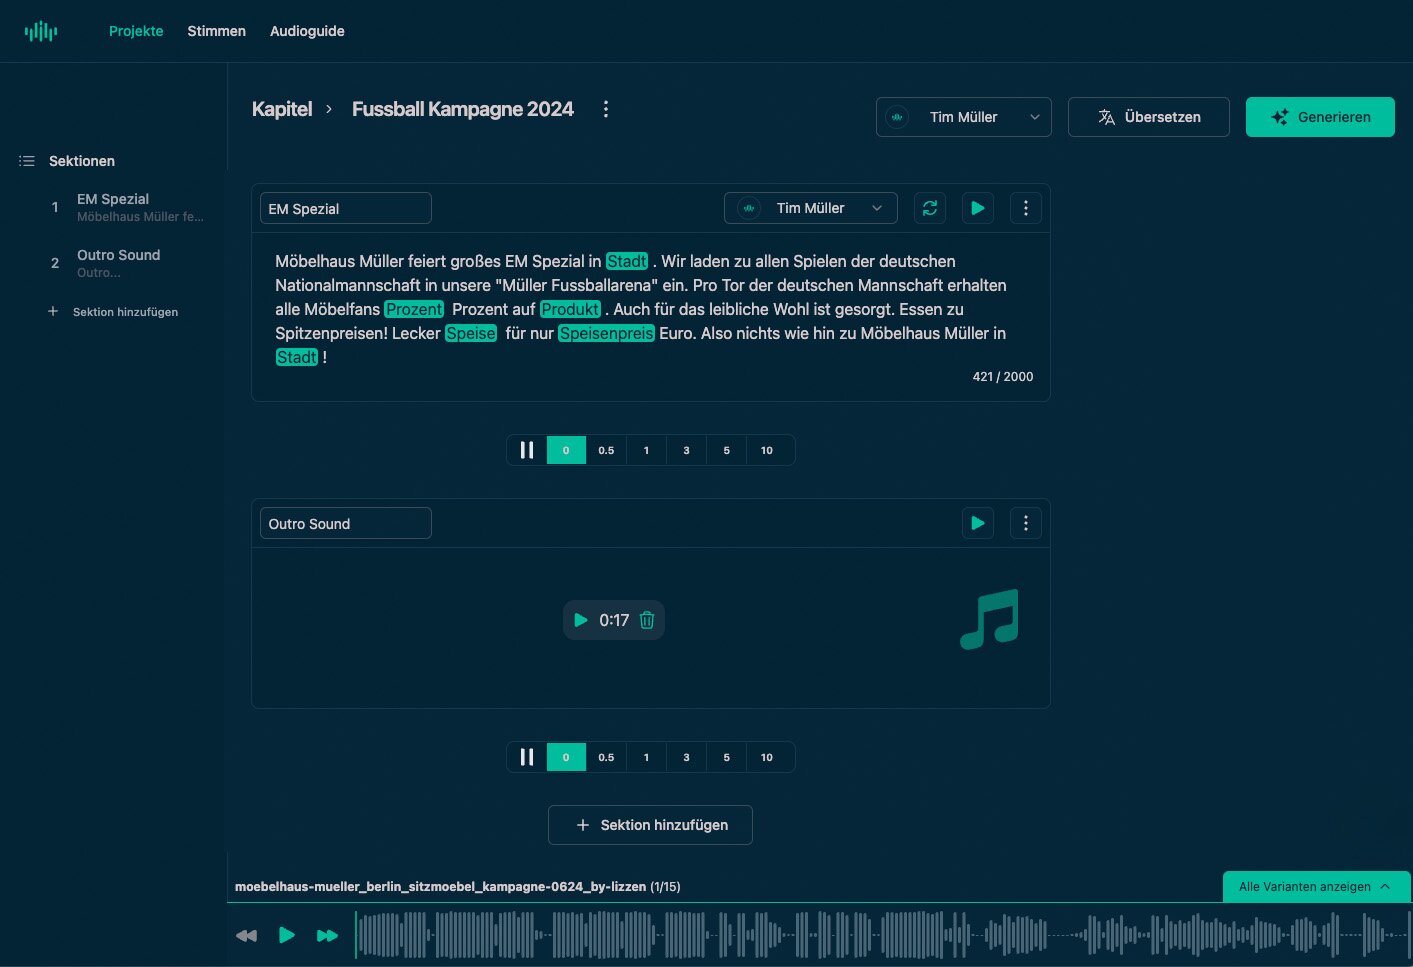Open the EM Spezial section more options
The height and width of the screenshot is (967, 1413).
(x=1026, y=208)
